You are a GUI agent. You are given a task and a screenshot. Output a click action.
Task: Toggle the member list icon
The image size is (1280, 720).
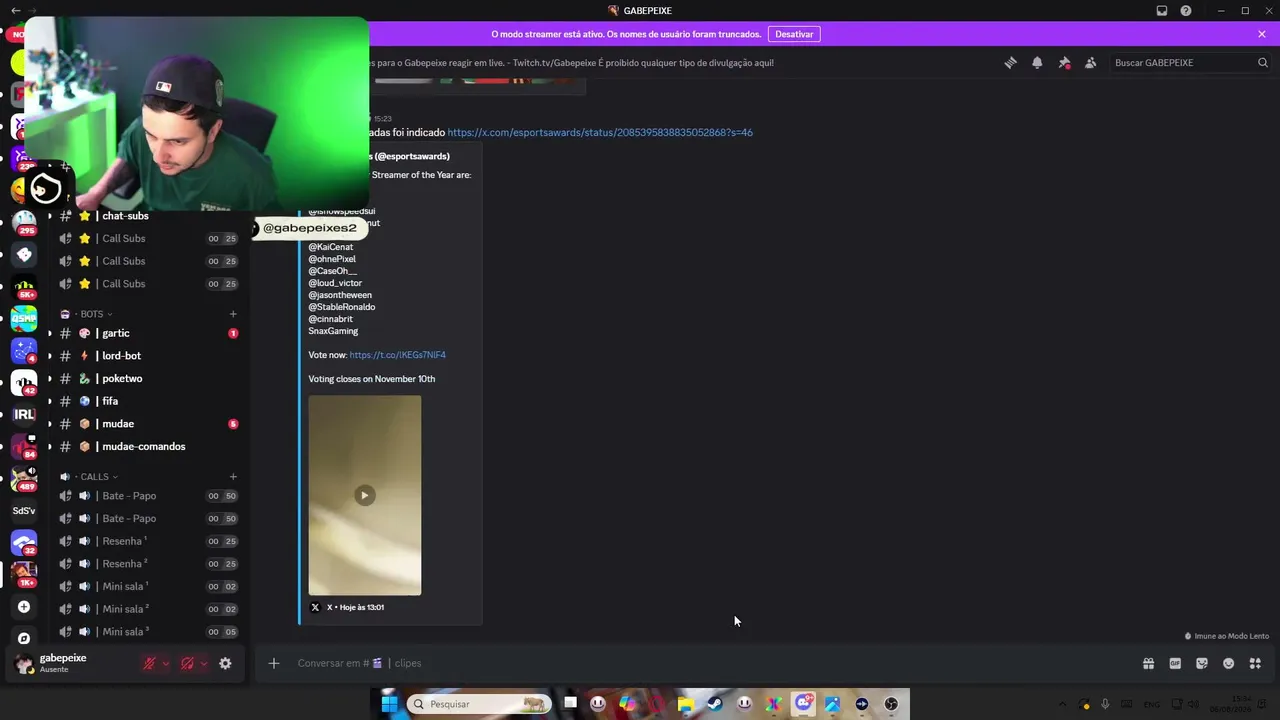(x=1090, y=63)
